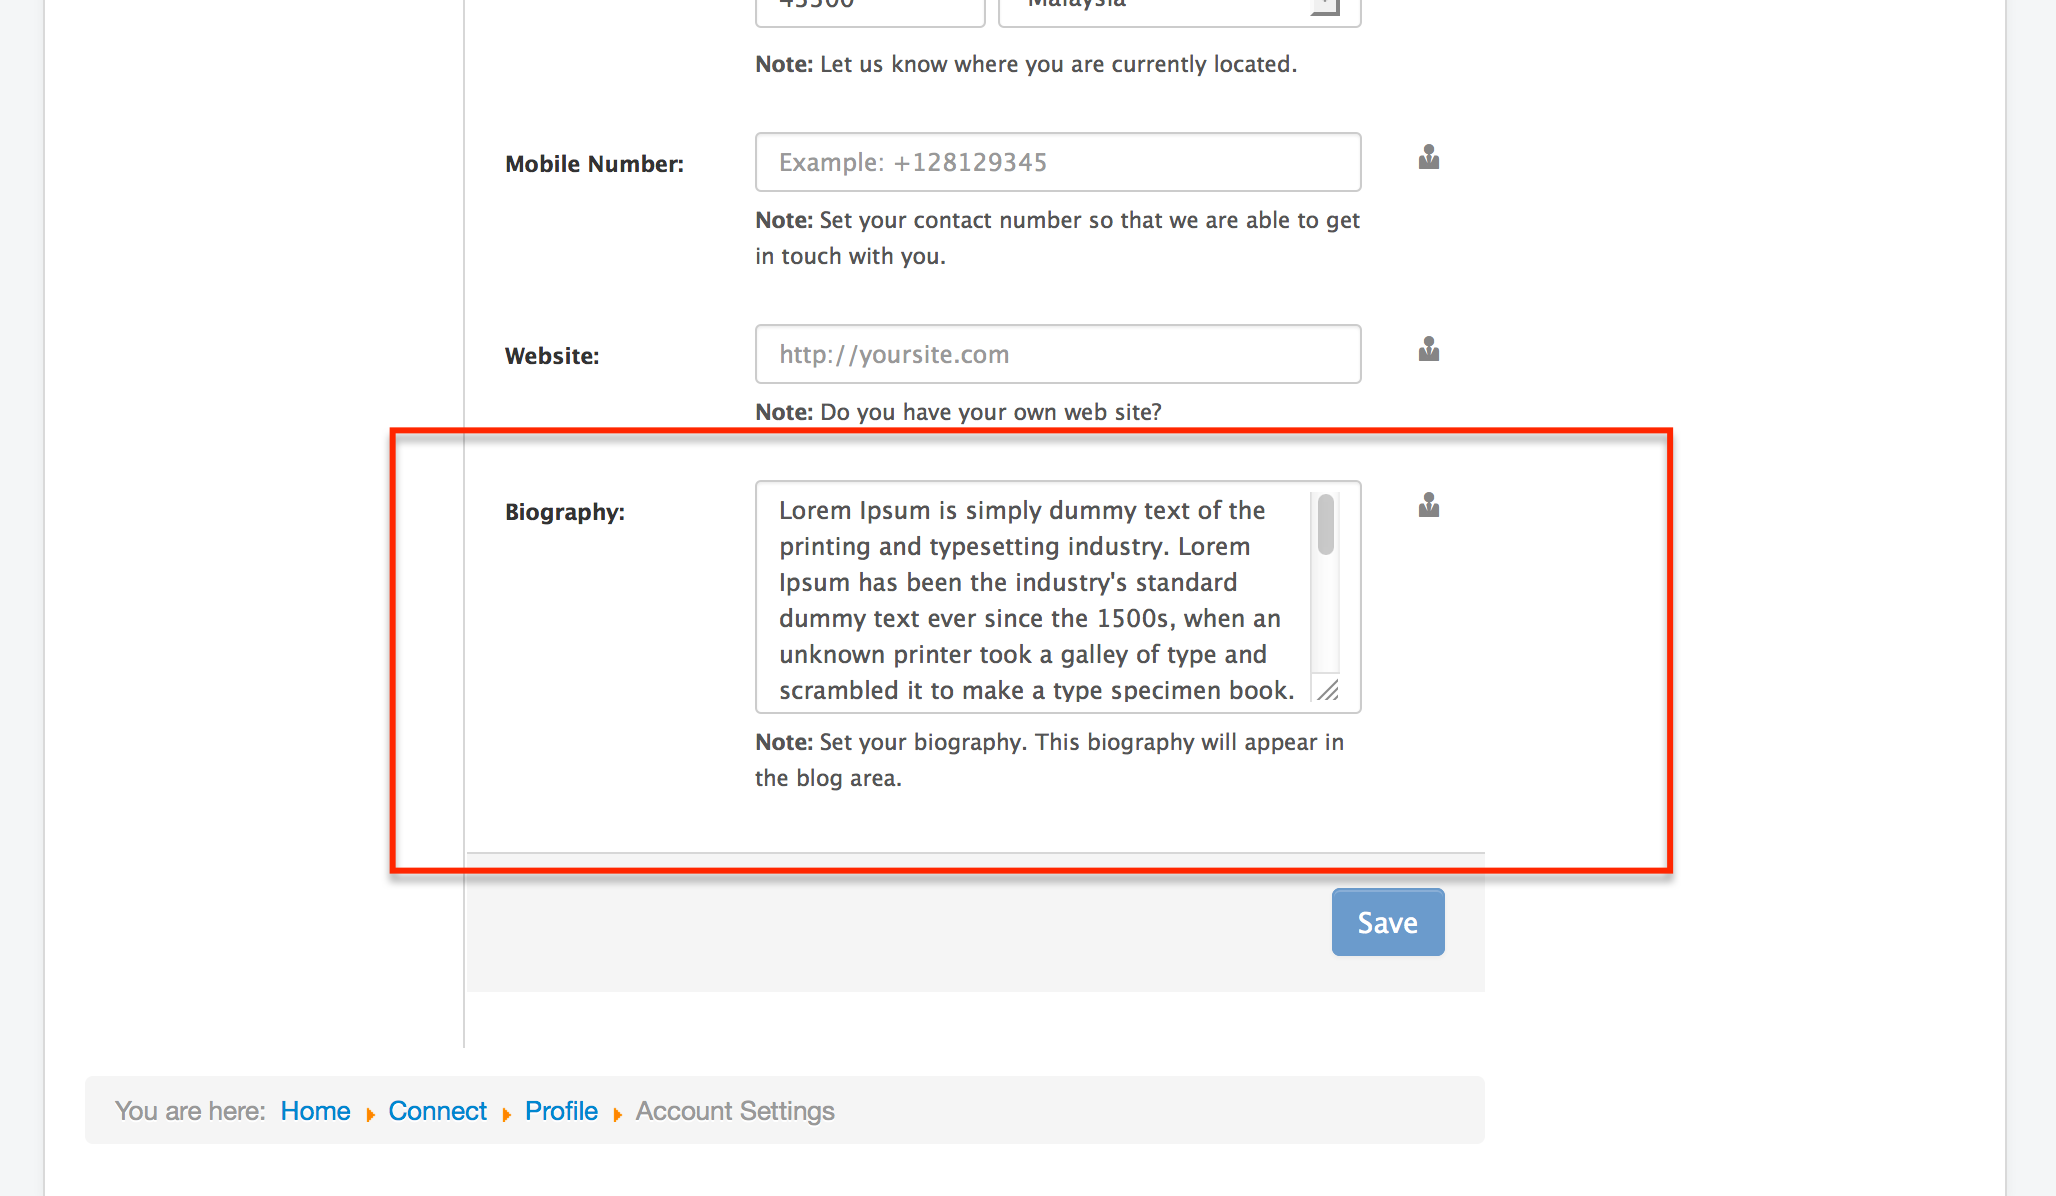The height and width of the screenshot is (1196, 2056).
Task: Focus the Mobile Number input field
Action: click(x=1057, y=162)
